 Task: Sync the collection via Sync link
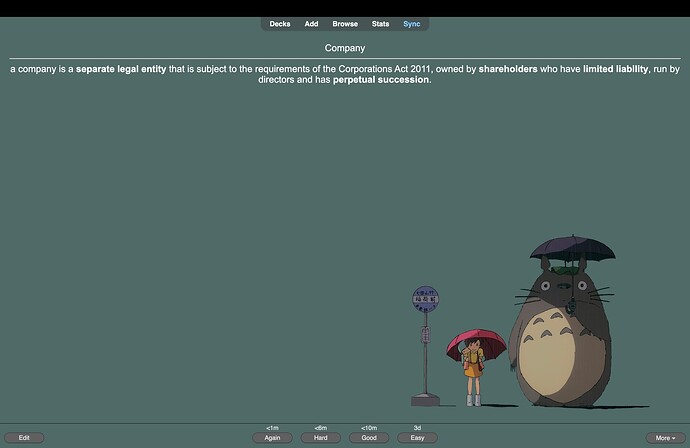412,24
